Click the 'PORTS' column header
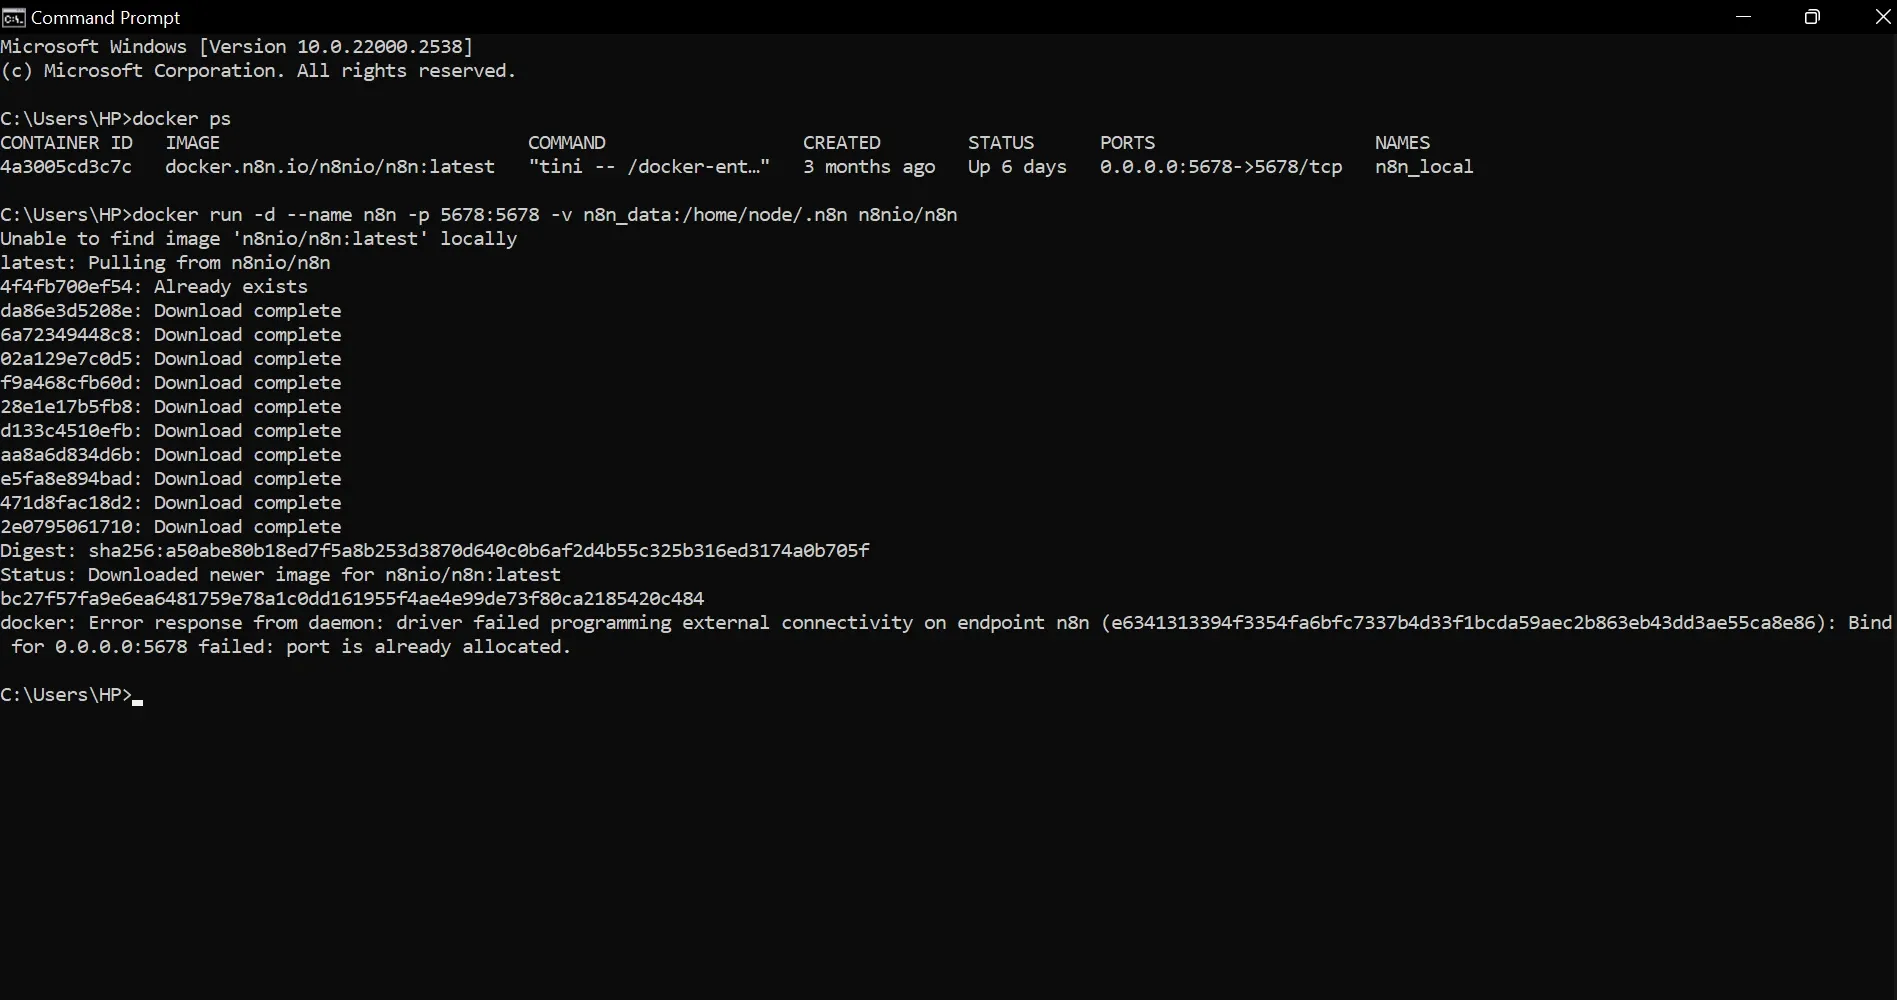This screenshot has width=1897, height=1000. point(1127,143)
